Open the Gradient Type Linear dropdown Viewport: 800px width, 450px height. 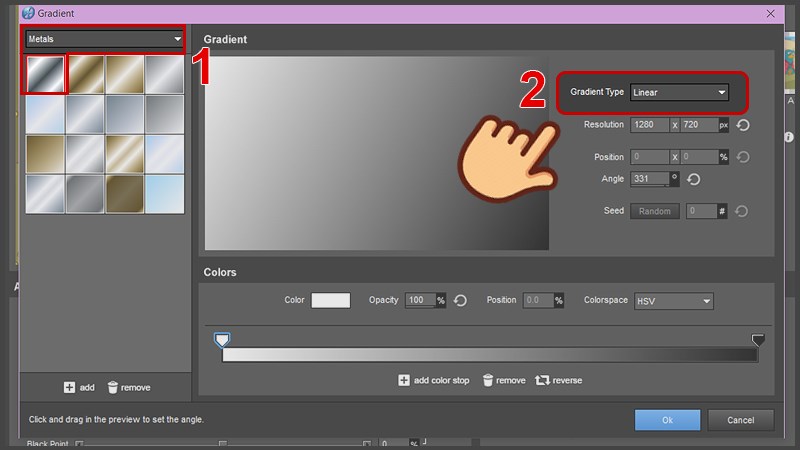(x=679, y=92)
